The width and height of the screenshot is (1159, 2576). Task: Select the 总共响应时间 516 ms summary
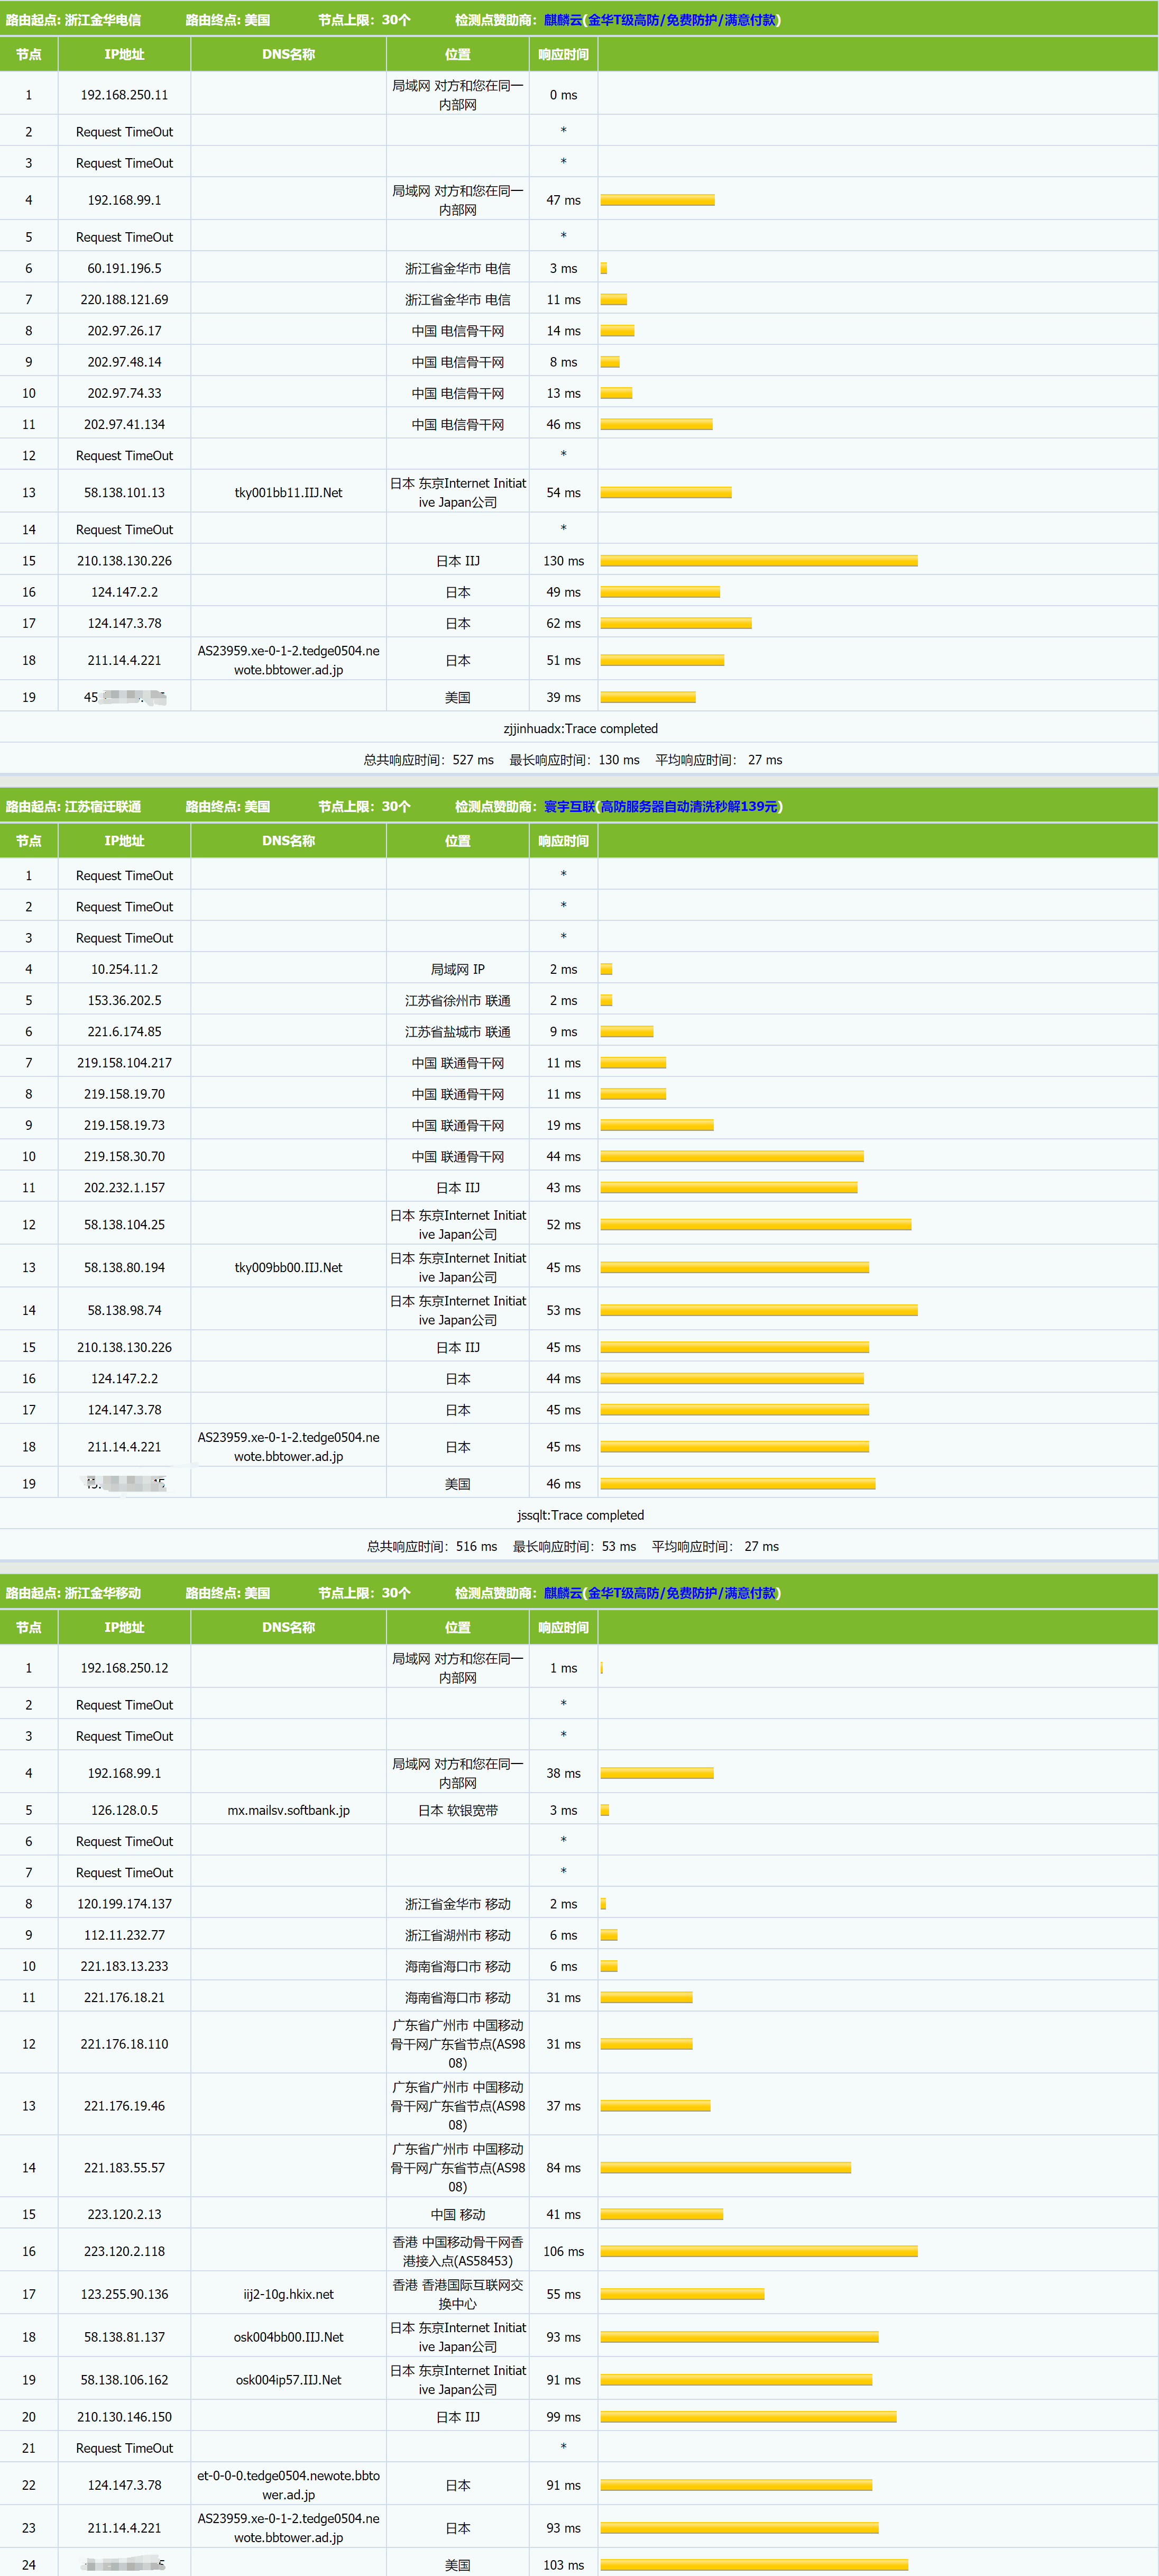click(x=431, y=1546)
